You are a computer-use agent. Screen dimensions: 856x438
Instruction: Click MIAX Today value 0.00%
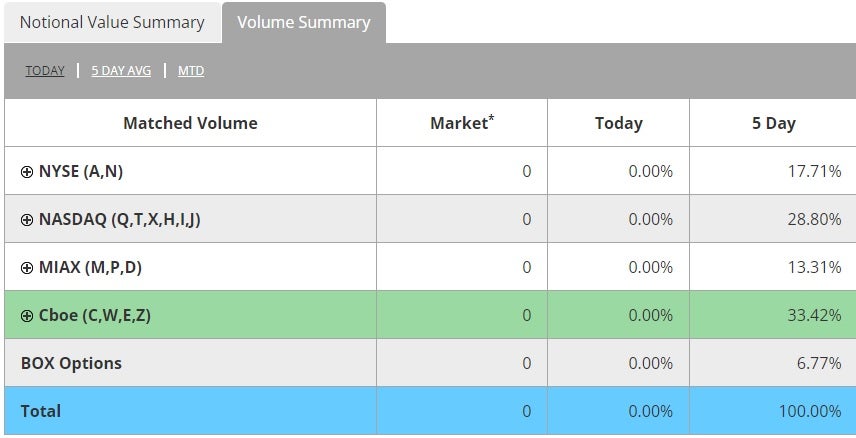[651, 268]
